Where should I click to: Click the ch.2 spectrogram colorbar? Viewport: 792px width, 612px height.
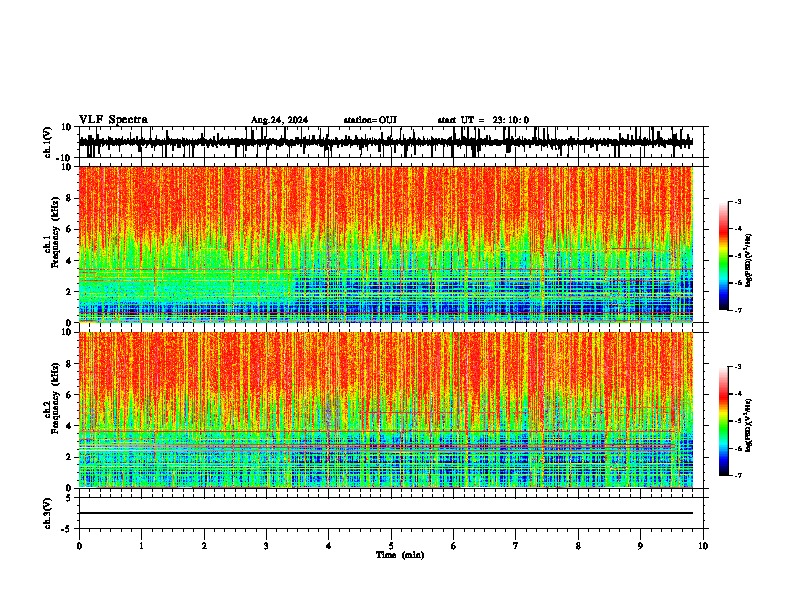pyautogui.click(x=723, y=421)
